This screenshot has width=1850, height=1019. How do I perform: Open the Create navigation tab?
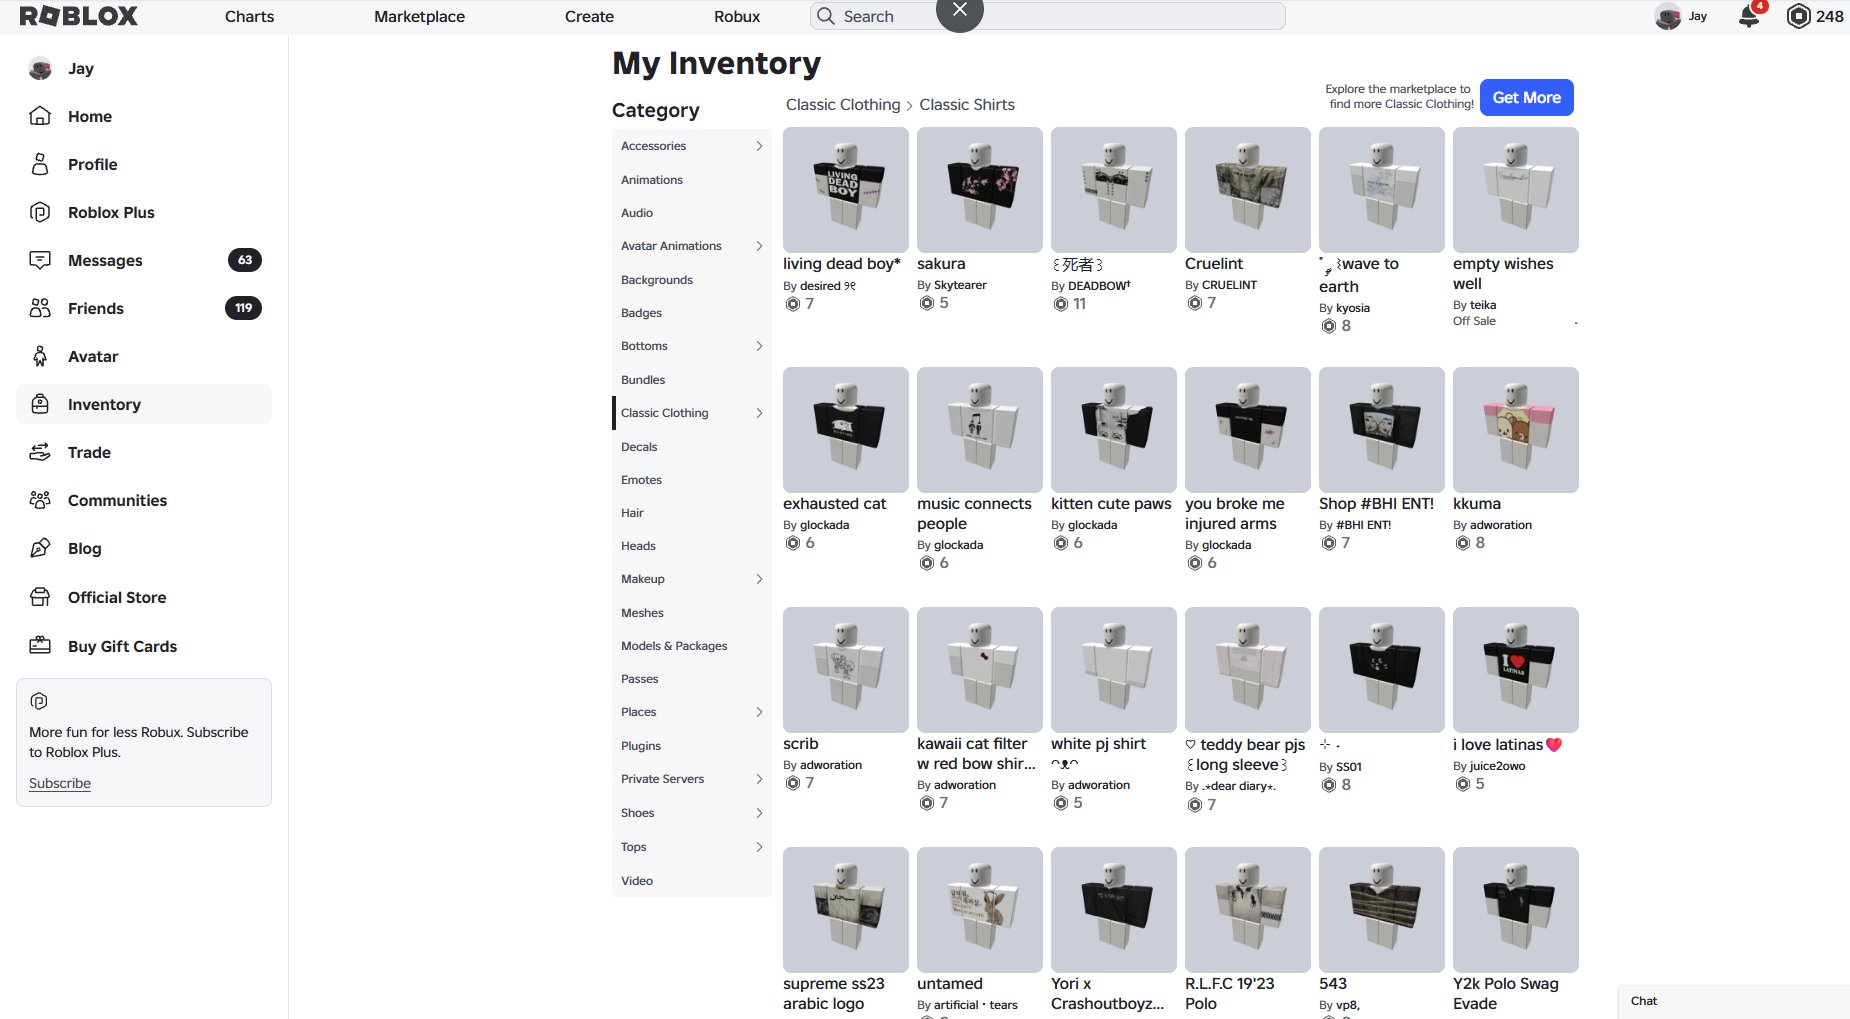589,16
